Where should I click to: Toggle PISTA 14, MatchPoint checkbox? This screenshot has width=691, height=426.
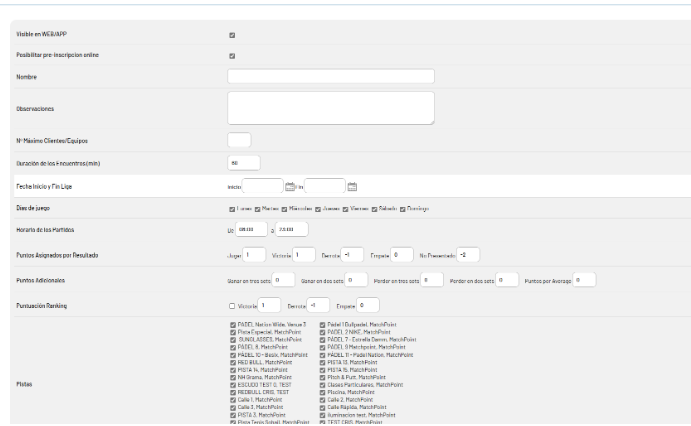(x=233, y=370)
